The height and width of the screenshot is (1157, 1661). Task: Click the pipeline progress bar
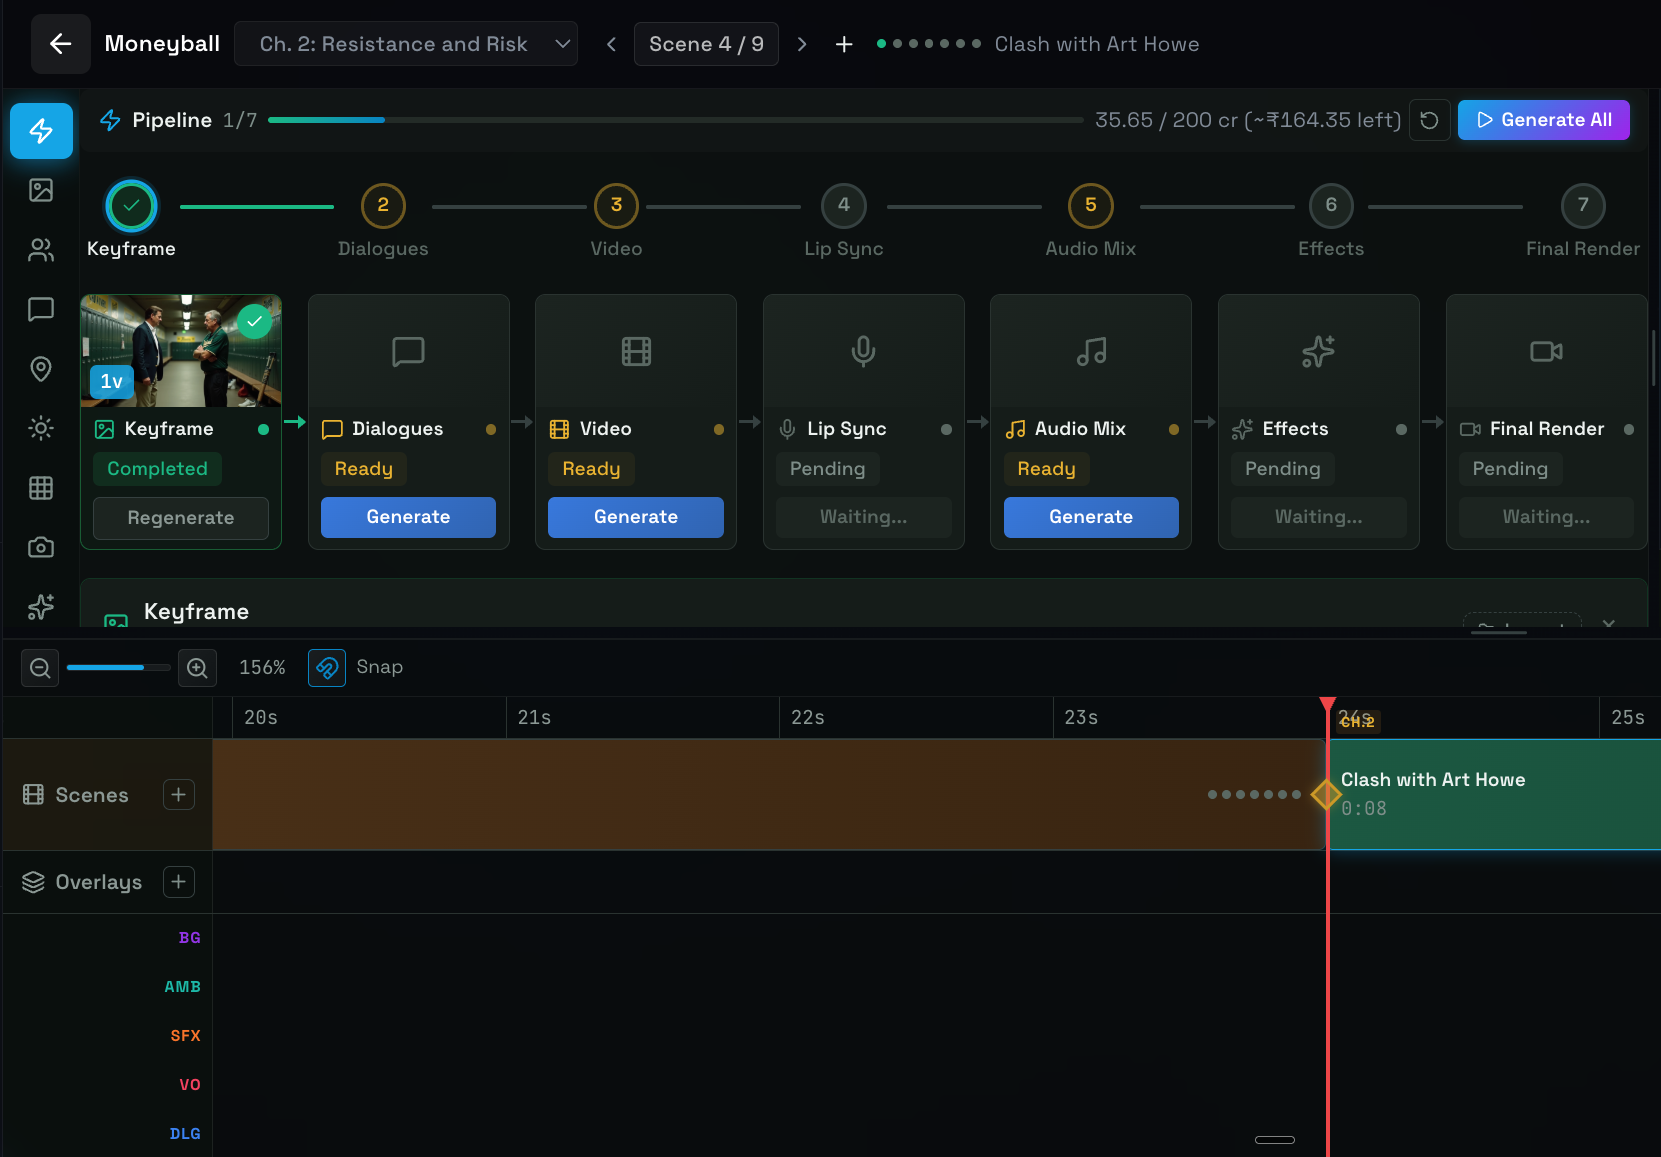click(676, 120)
